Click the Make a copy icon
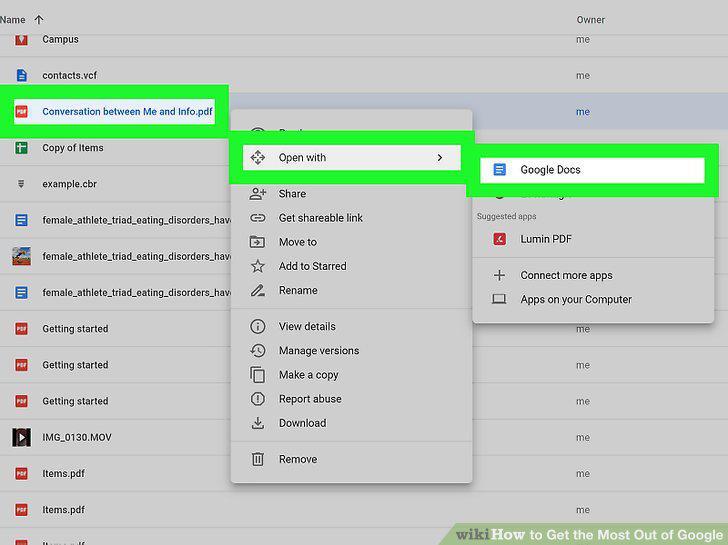 [x=258, y=375]
